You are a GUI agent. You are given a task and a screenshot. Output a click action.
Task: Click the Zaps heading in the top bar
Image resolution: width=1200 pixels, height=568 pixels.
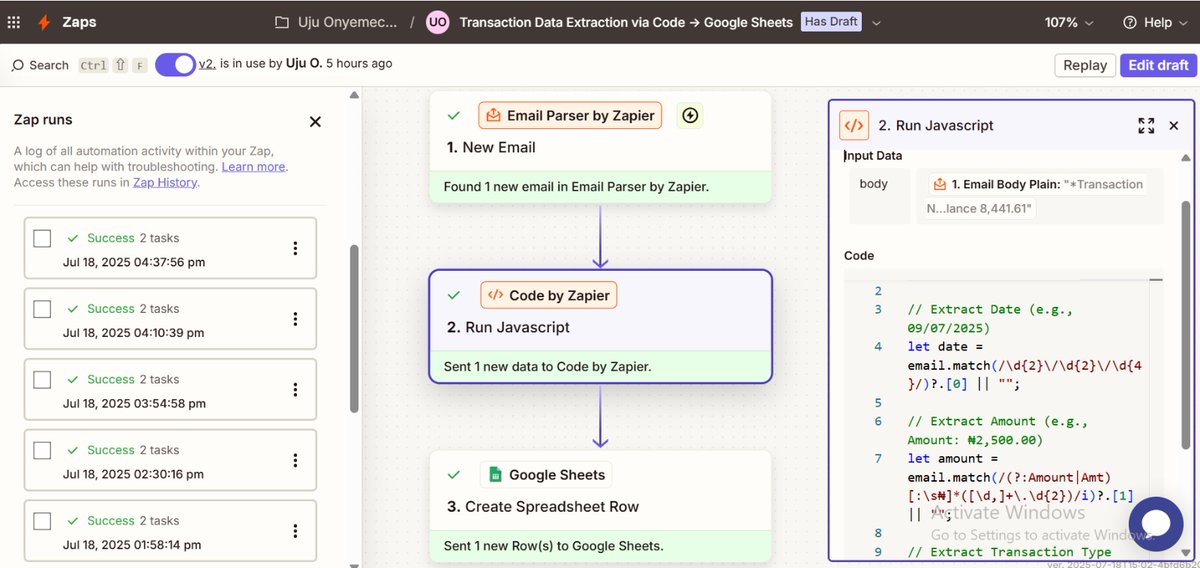click(79, 22)
